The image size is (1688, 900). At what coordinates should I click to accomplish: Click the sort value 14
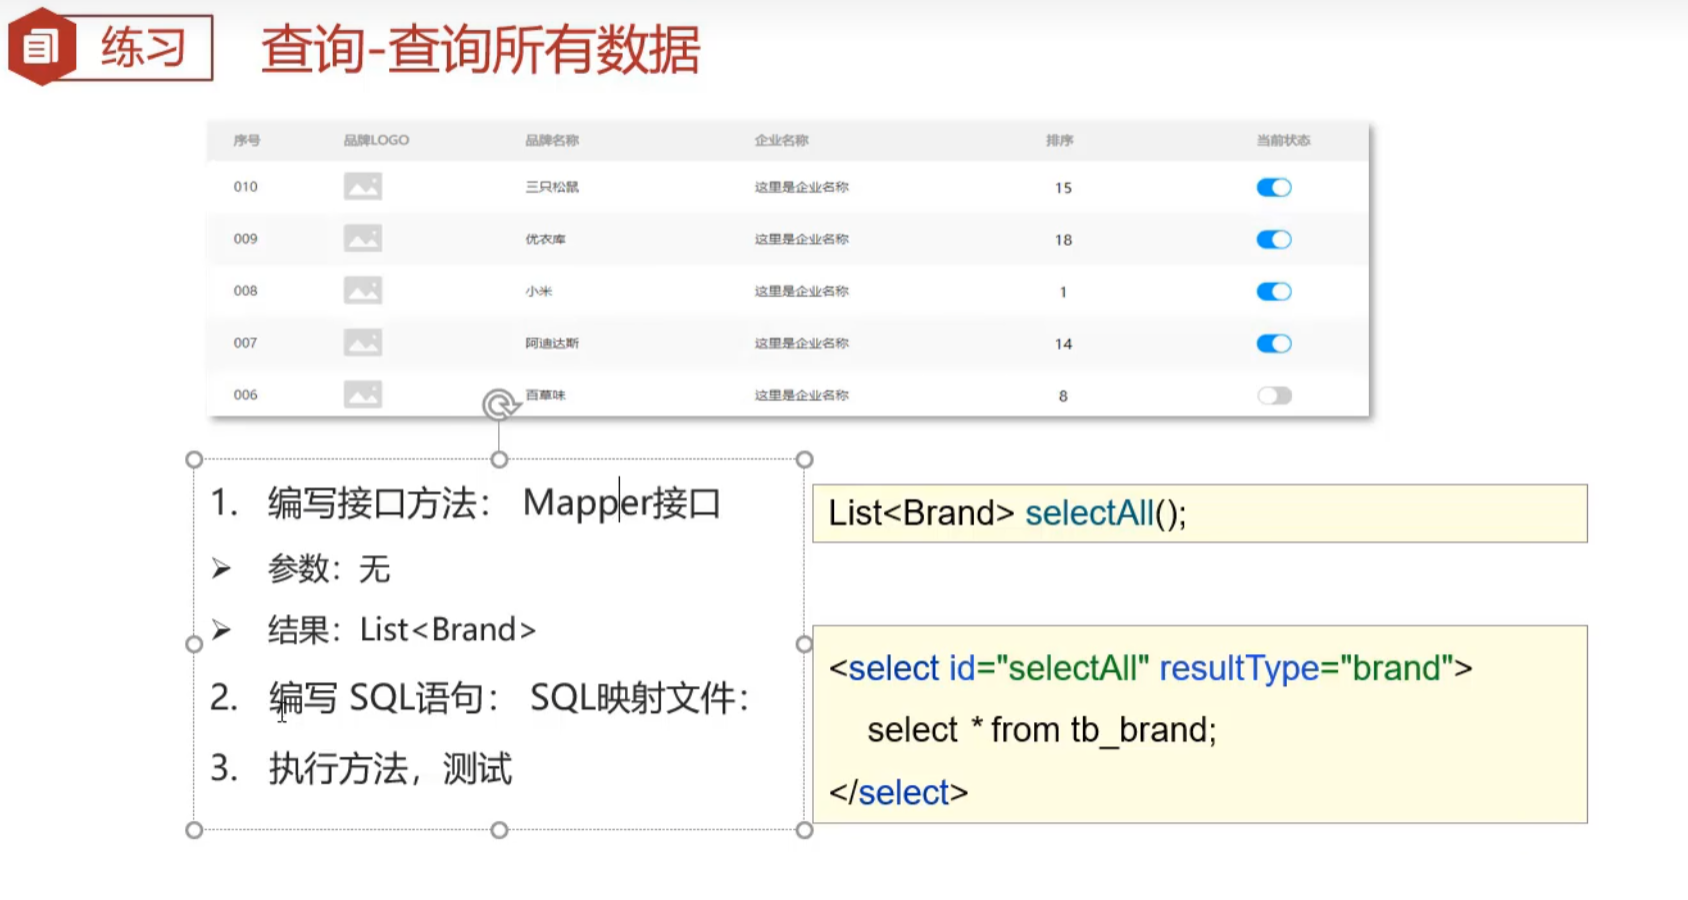pyautogui.click(x=1063, y=344)
